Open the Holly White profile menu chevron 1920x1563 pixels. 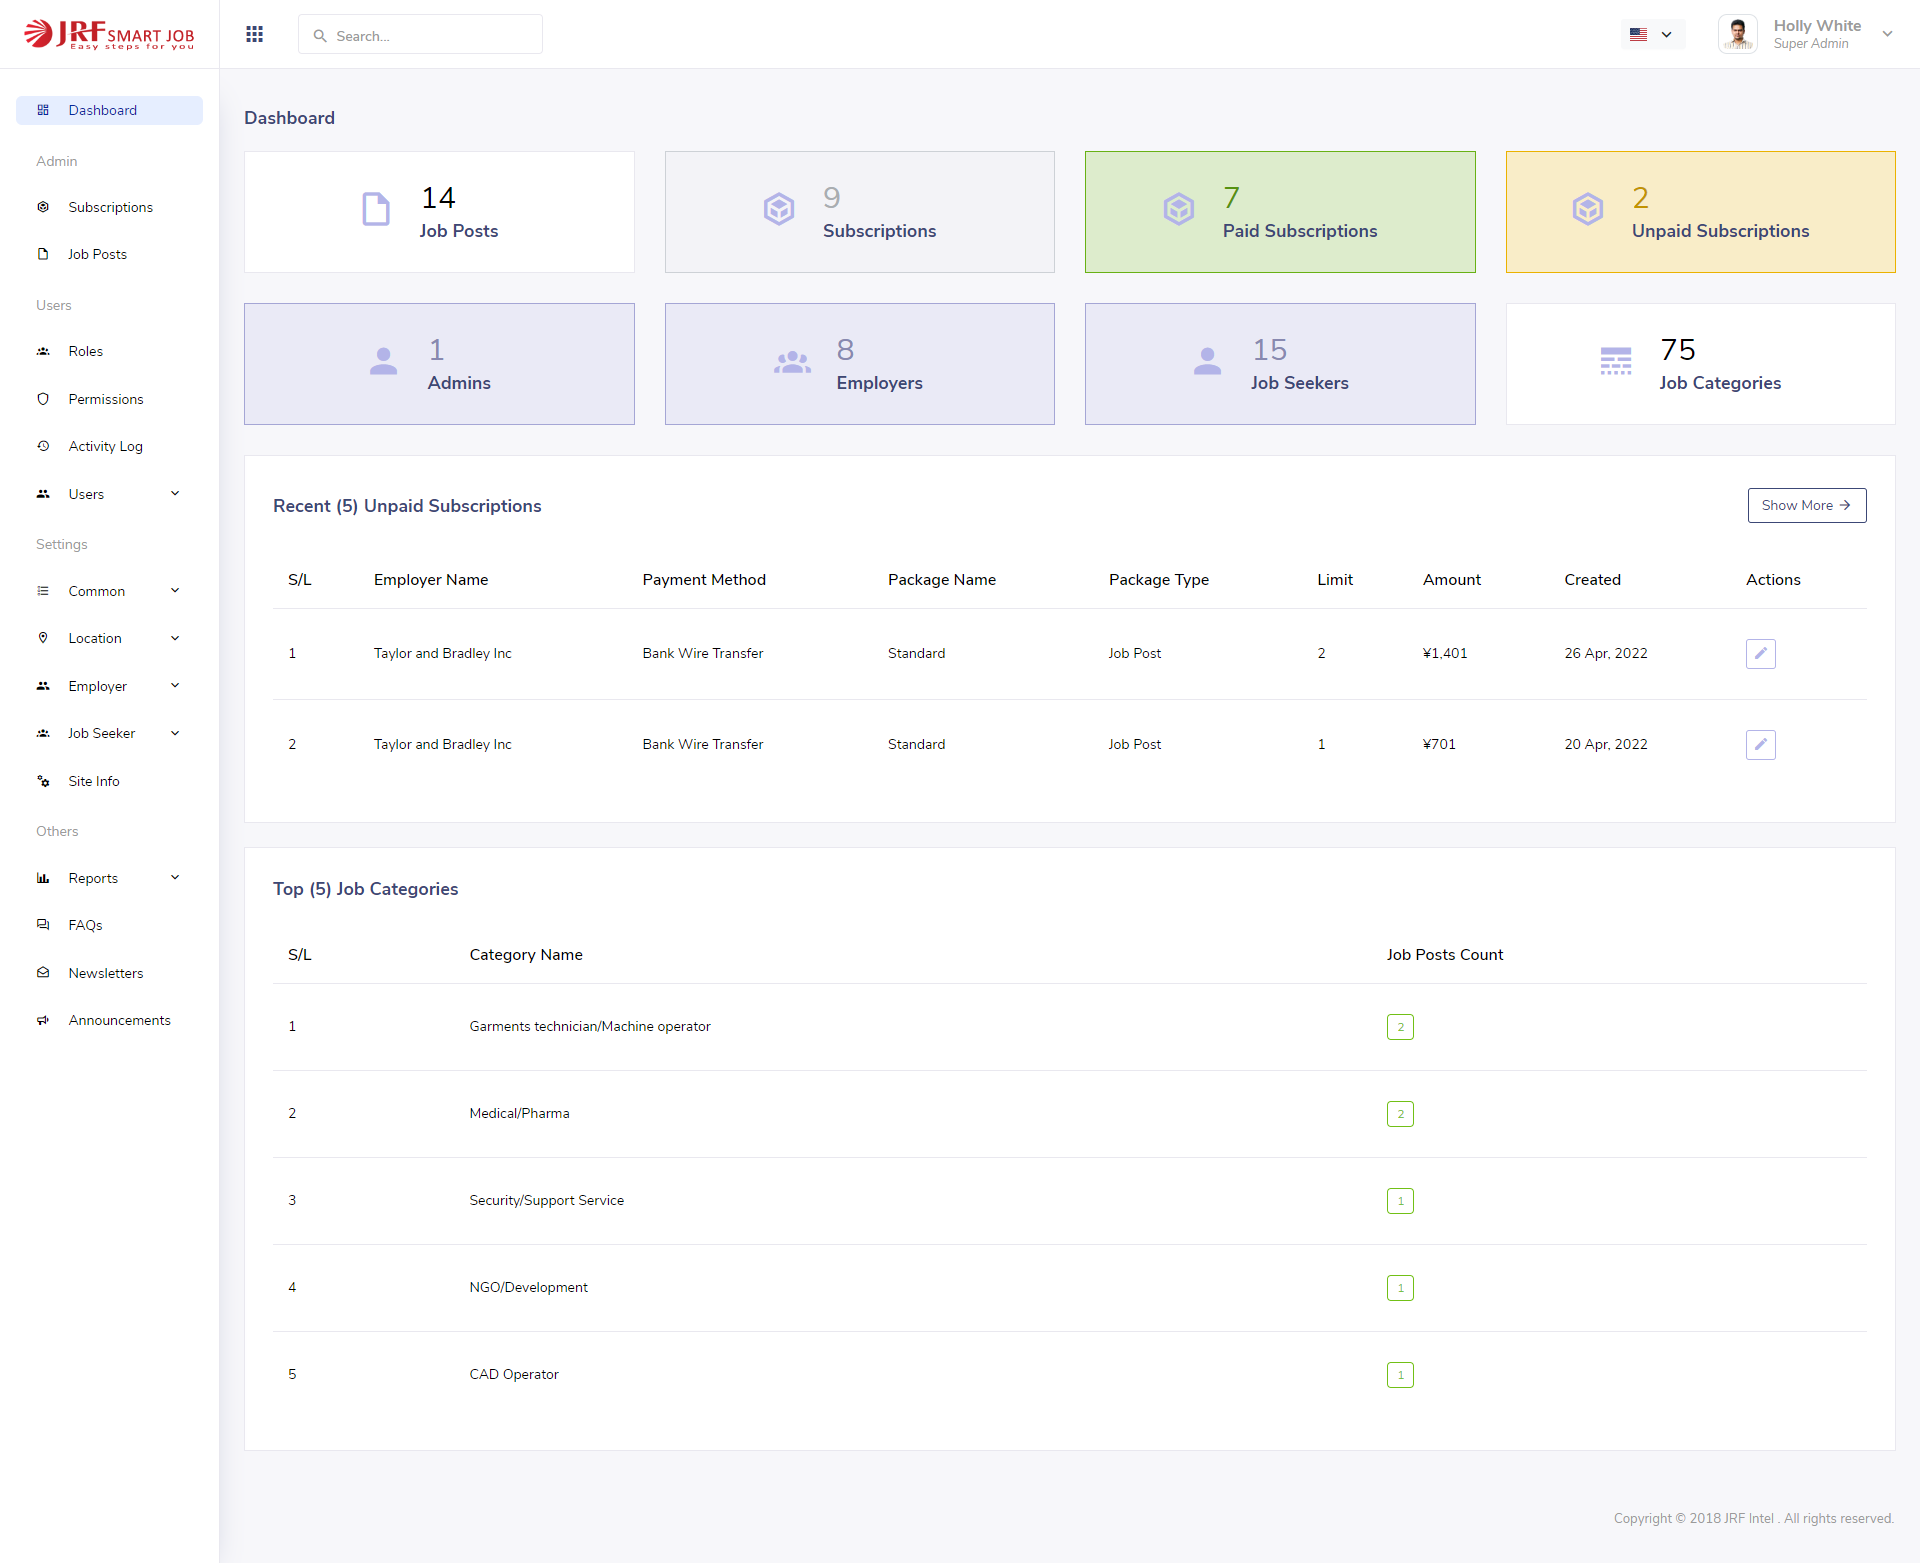(1887, 34)
